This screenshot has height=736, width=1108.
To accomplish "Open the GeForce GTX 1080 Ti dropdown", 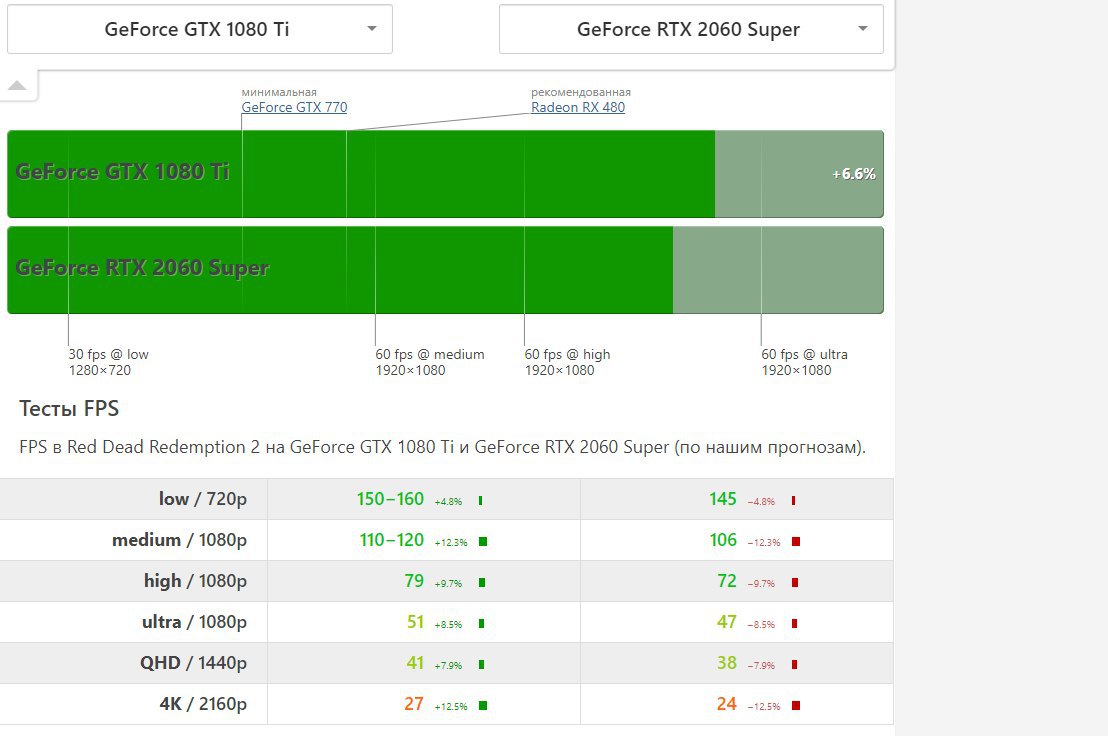I will coord(199,29).
